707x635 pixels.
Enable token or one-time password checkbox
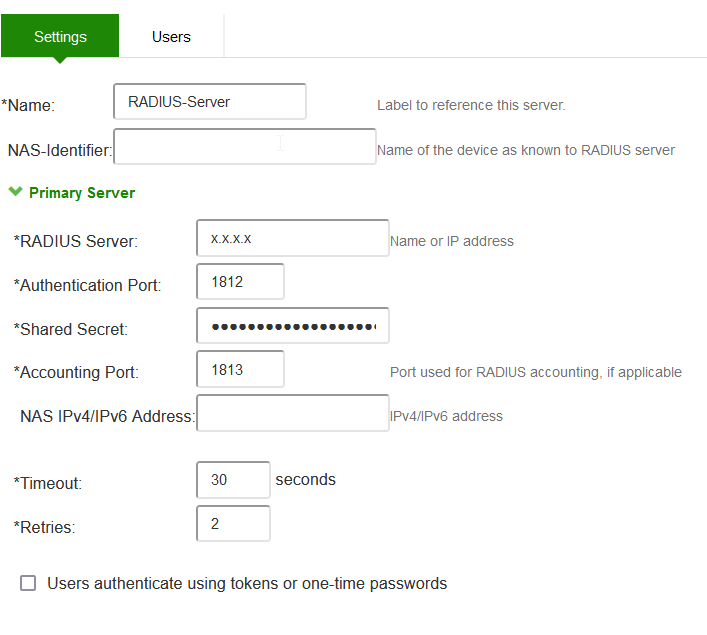coord(28,583)
